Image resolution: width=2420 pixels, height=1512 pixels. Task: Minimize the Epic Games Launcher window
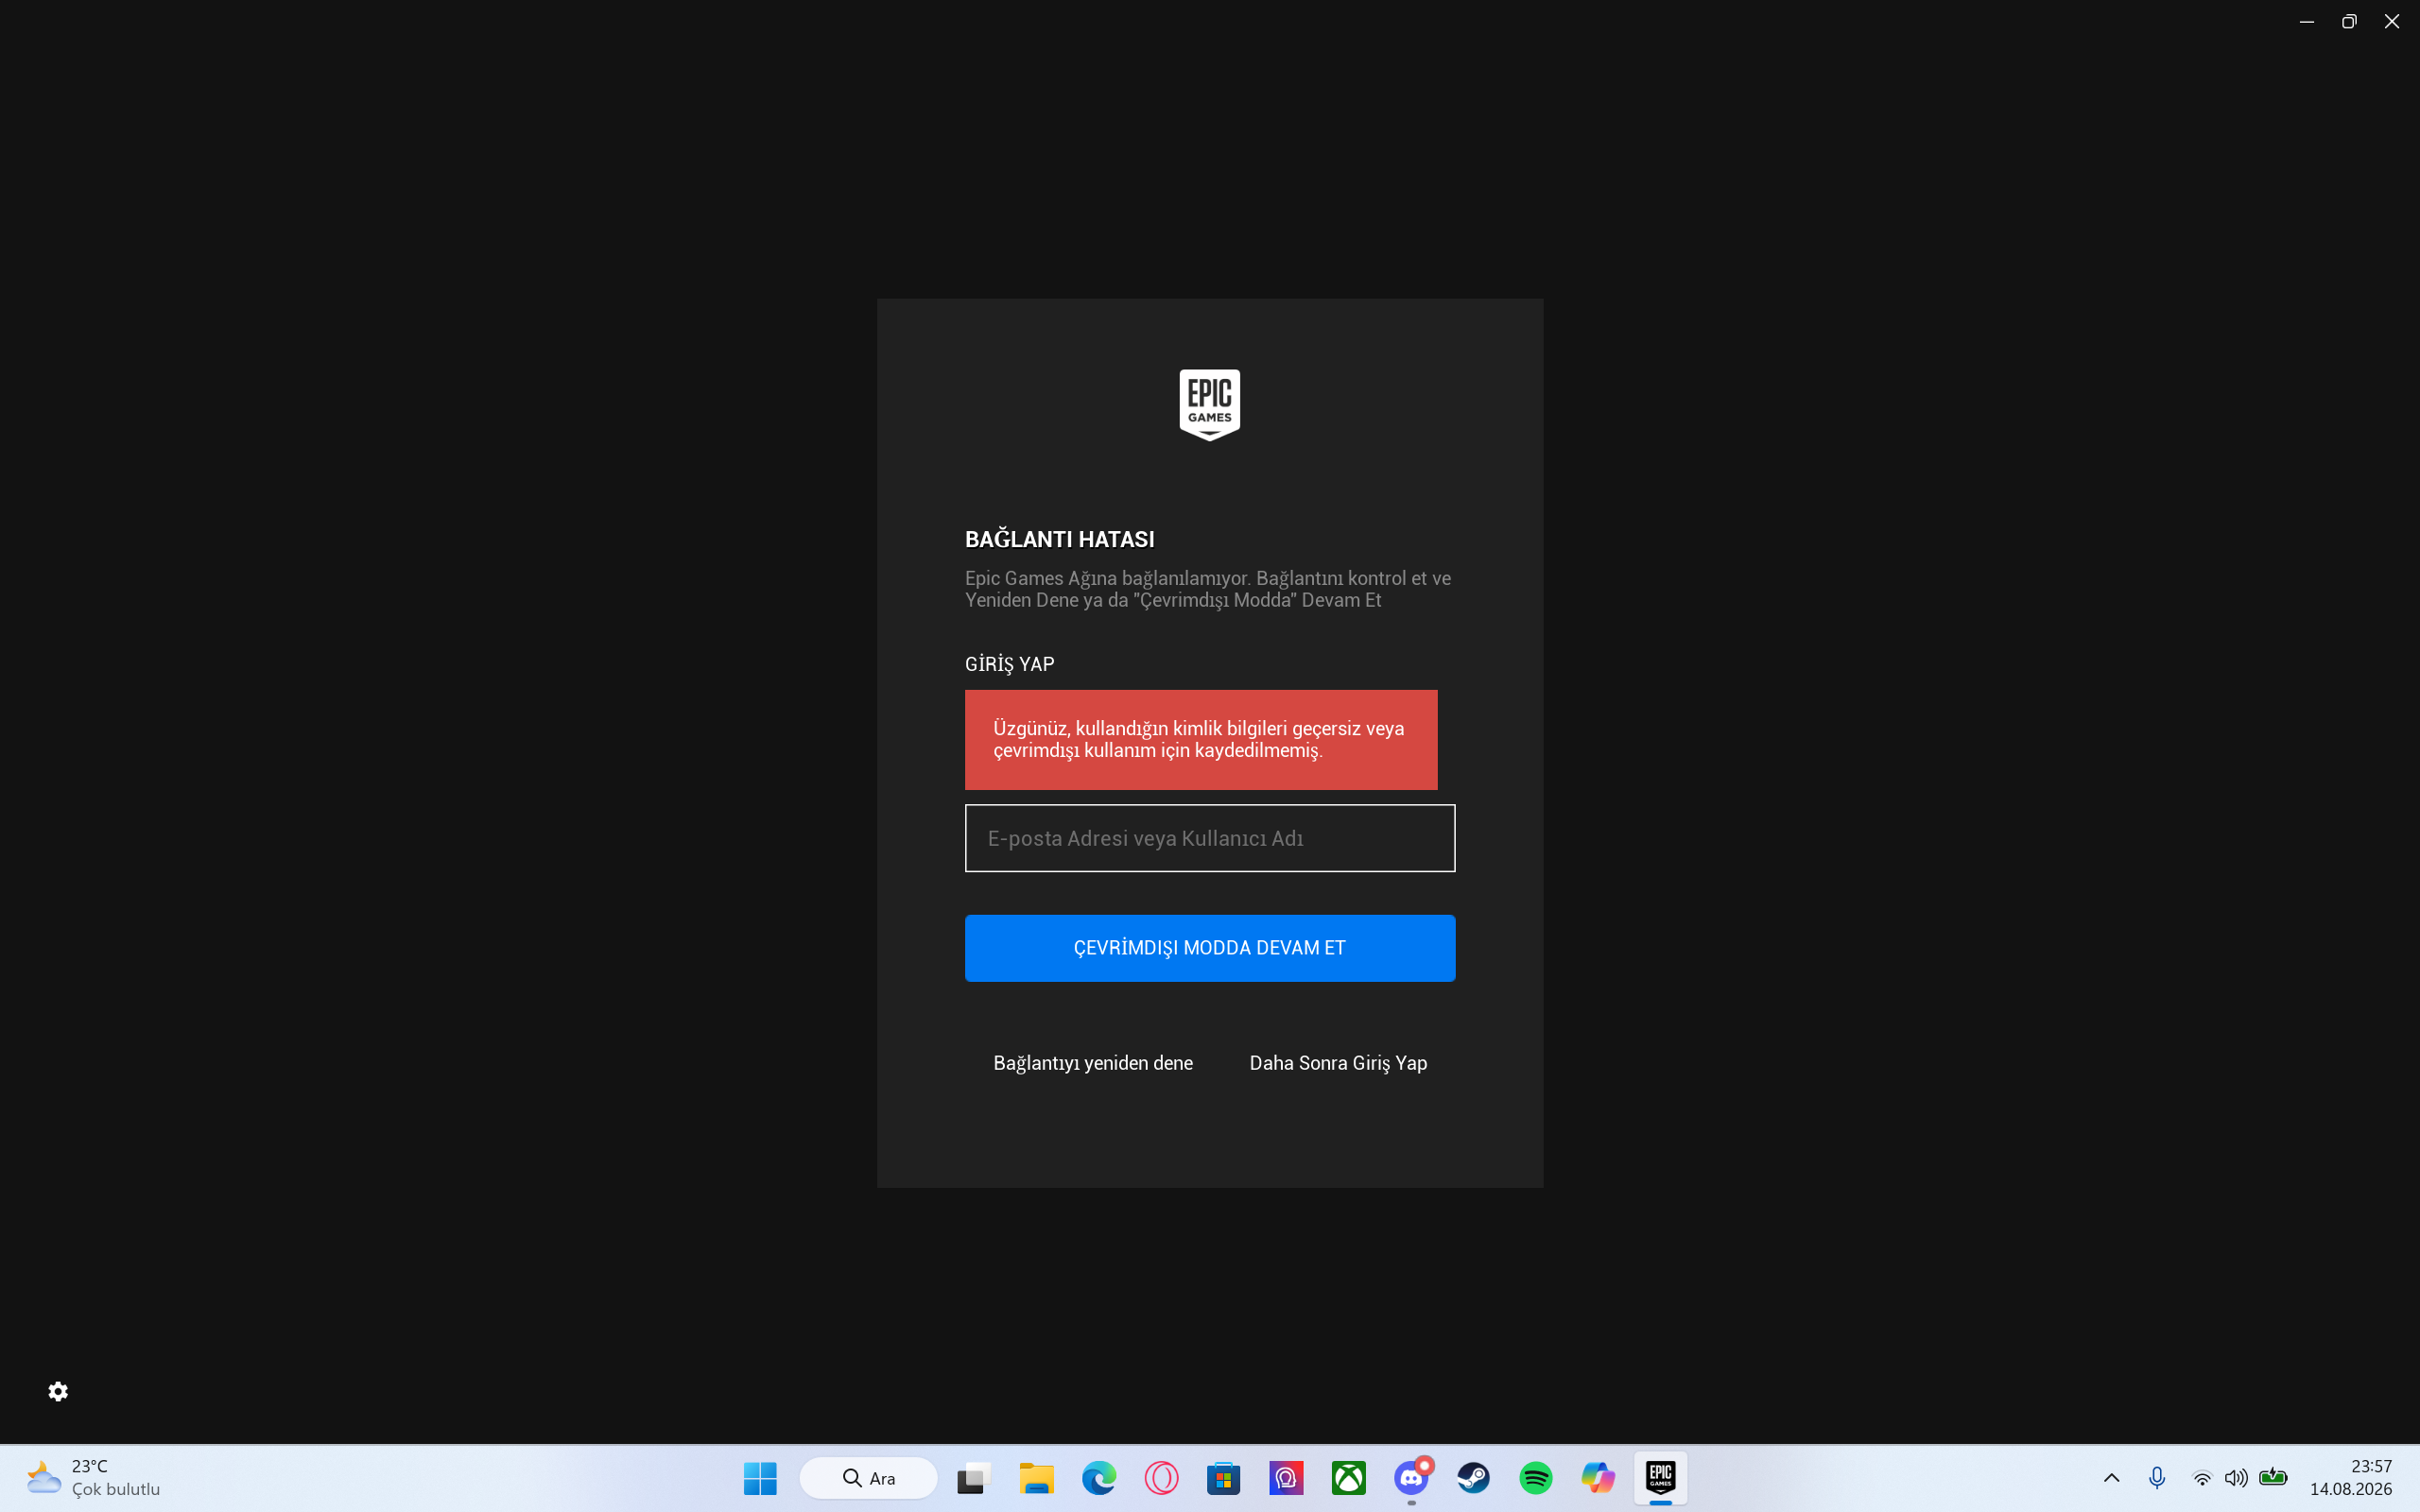(2307, 21)
